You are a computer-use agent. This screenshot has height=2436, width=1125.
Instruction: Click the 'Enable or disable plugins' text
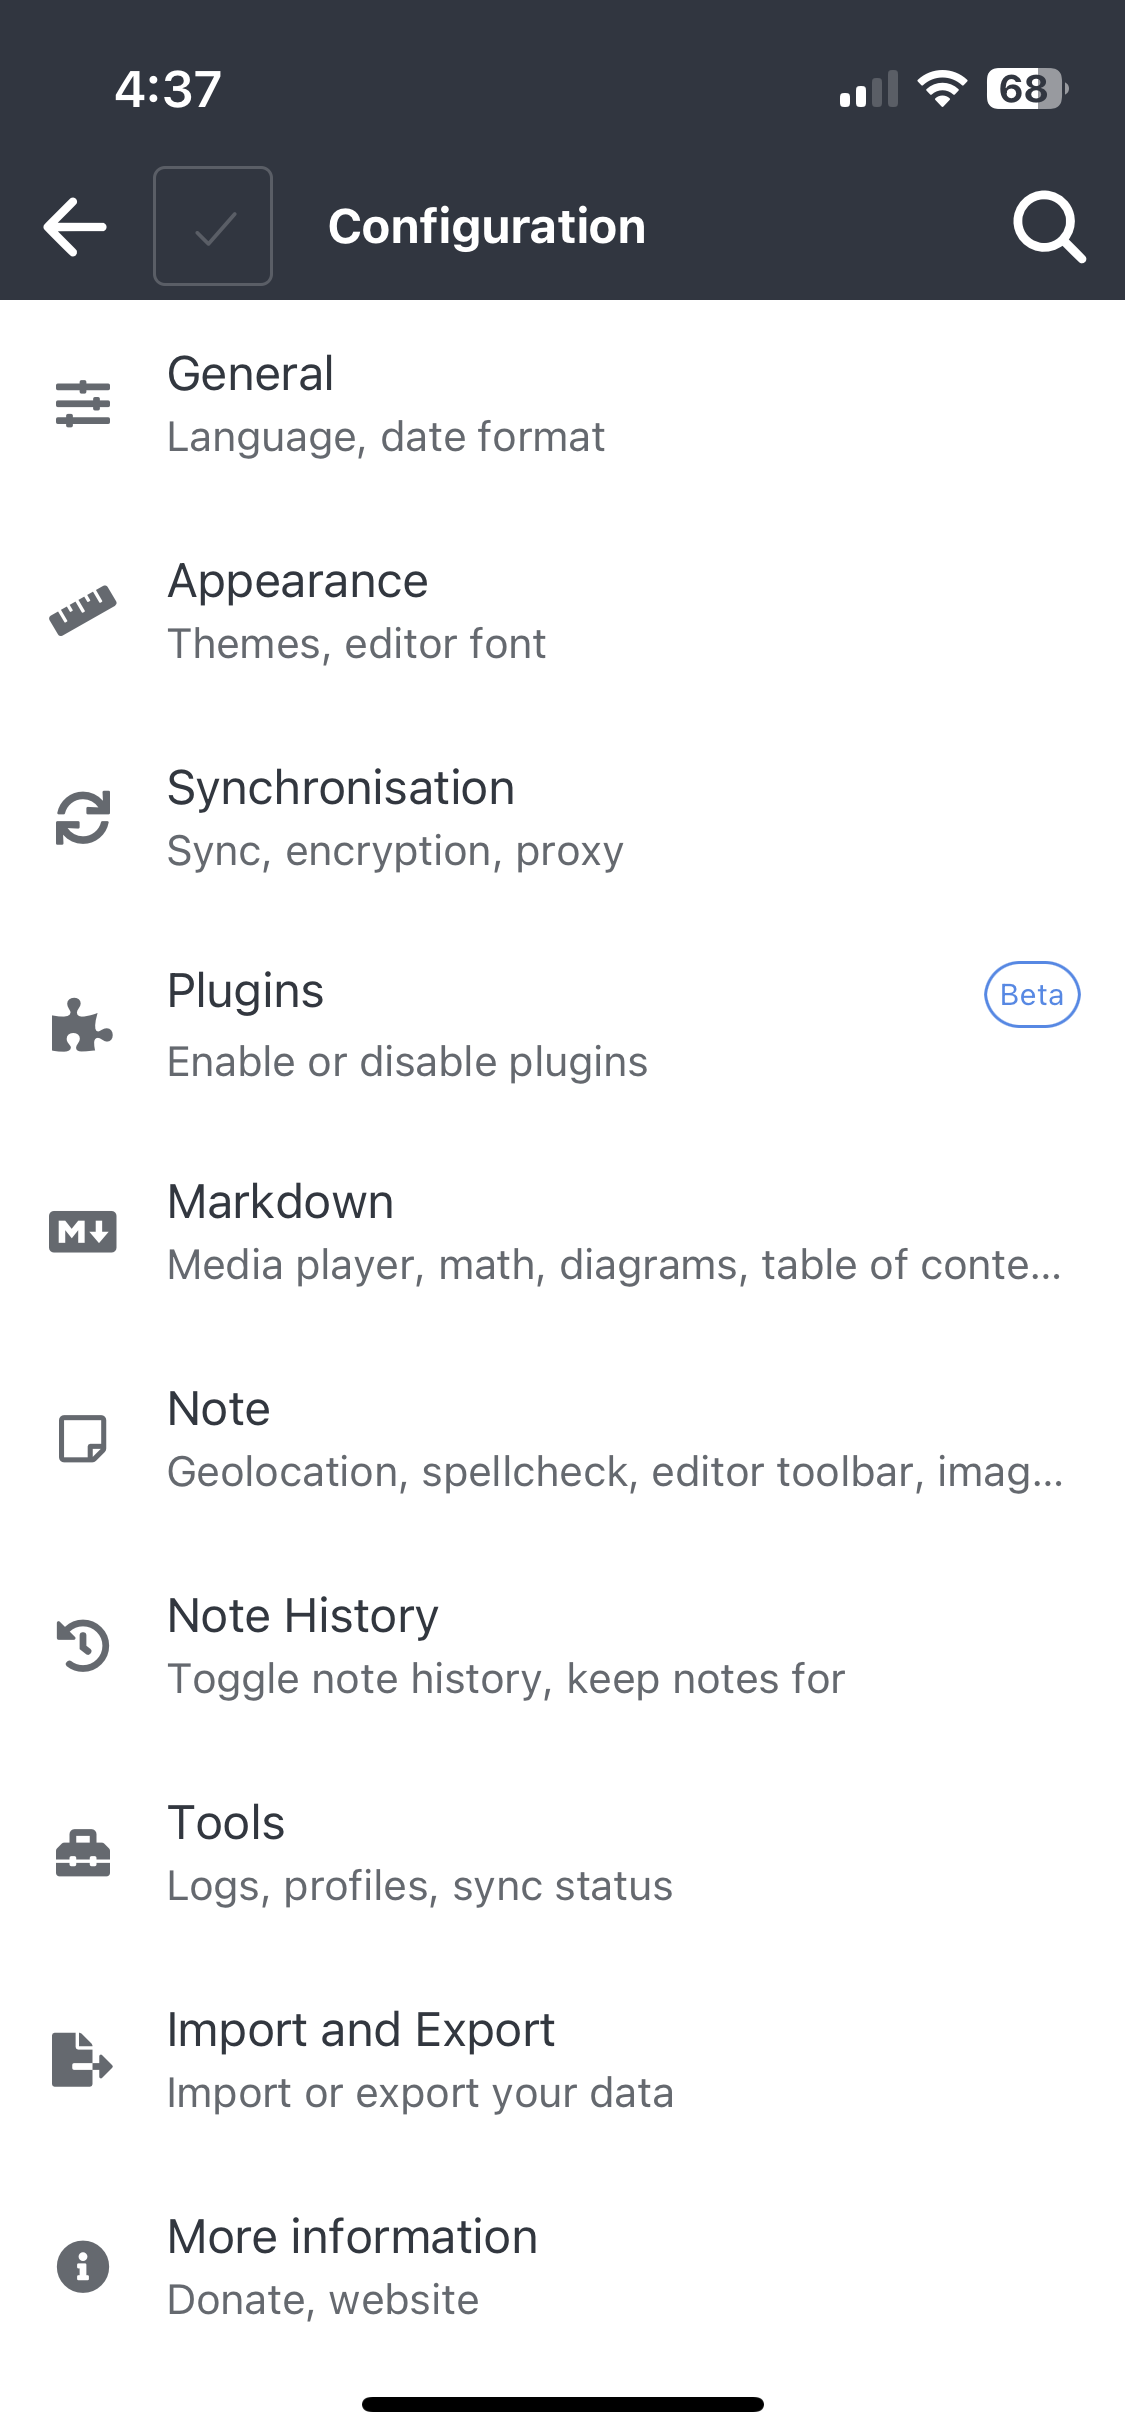pos(407,1062)
